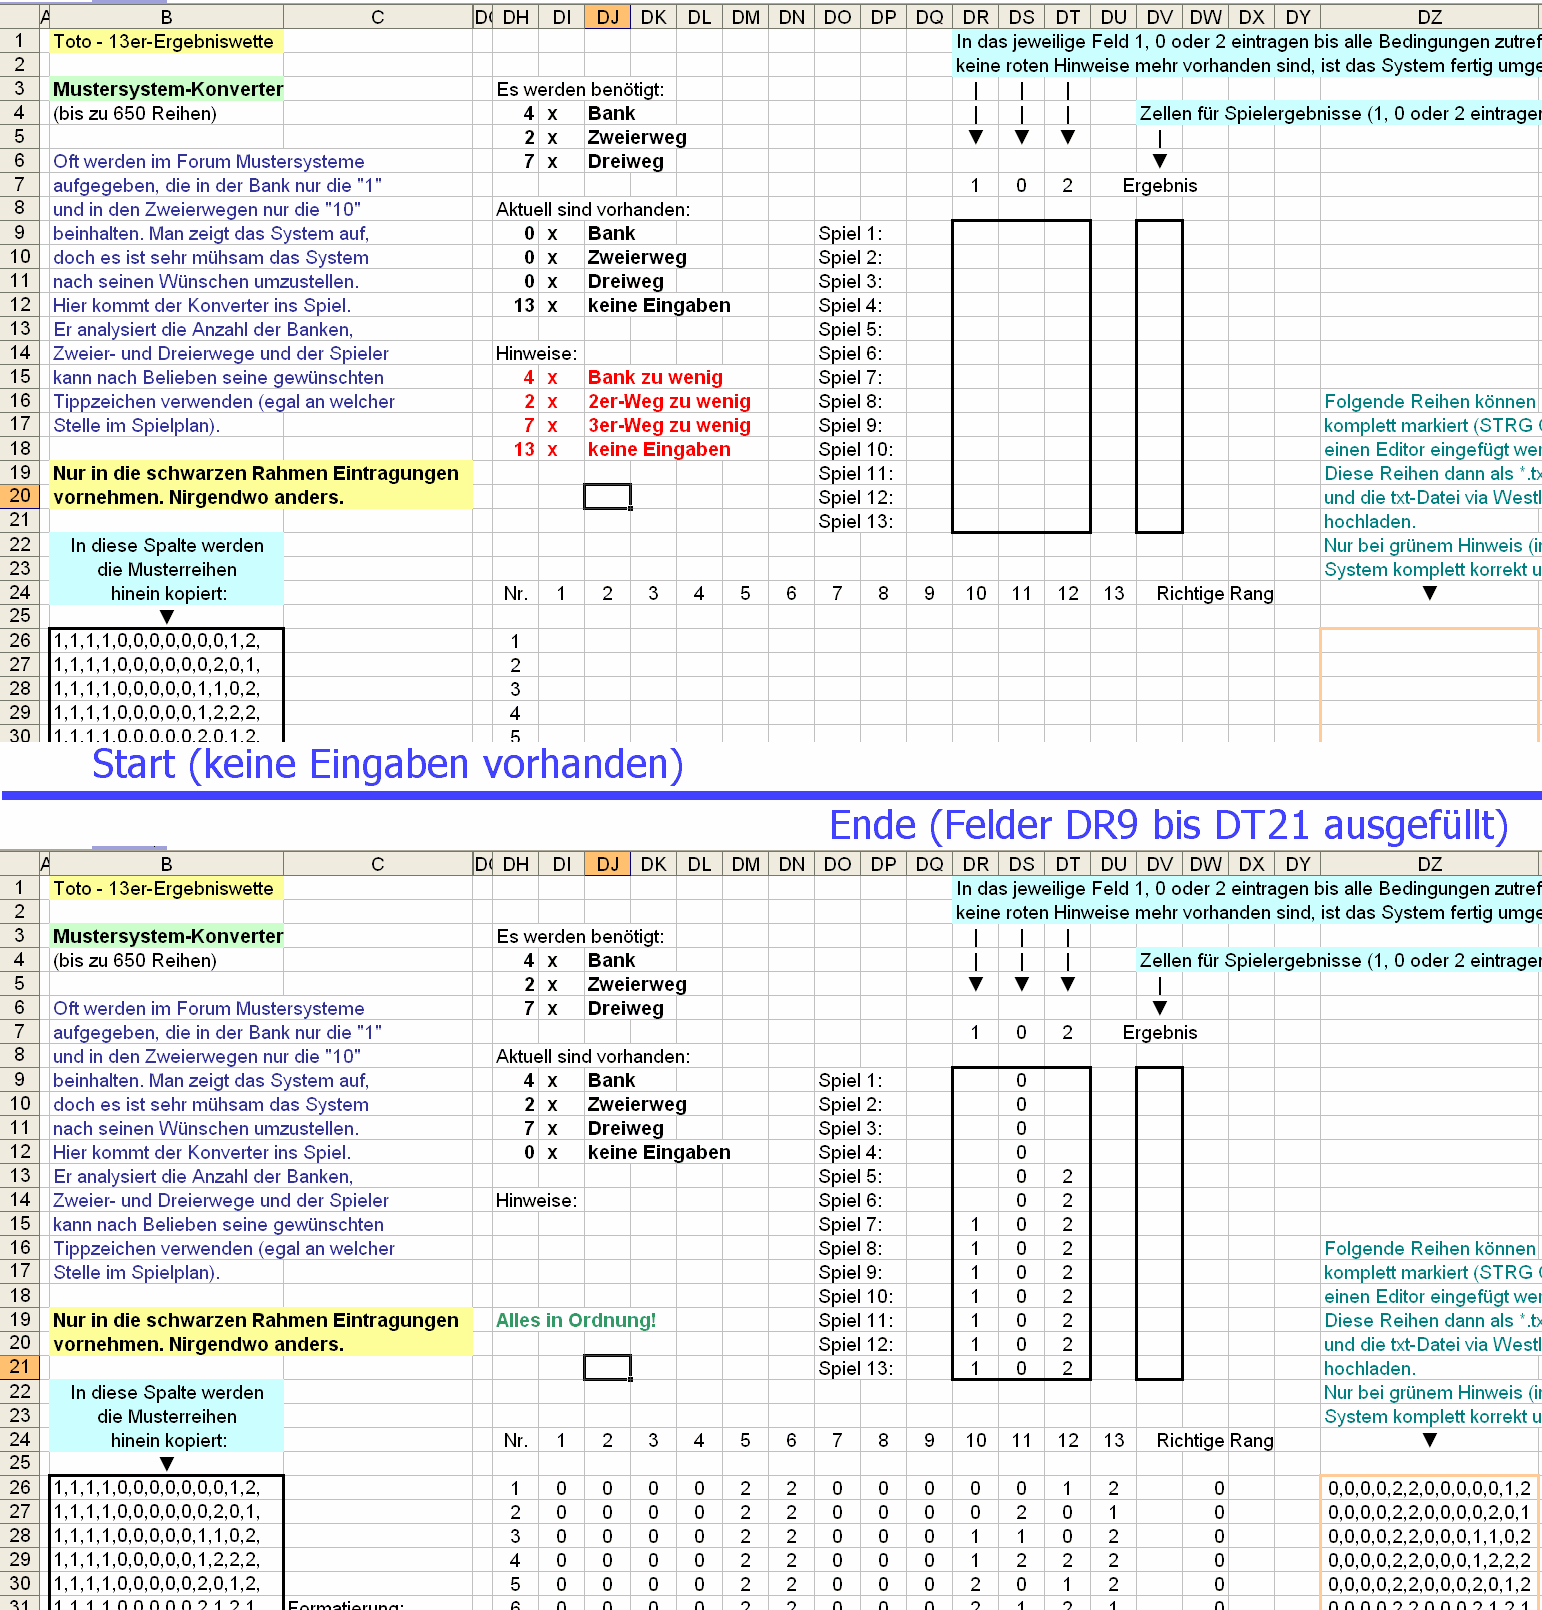Select row header 31 in the lower spreadsheet
The height and width of the screenshot is (1610, 1542).
click(x=20, y=1603)
